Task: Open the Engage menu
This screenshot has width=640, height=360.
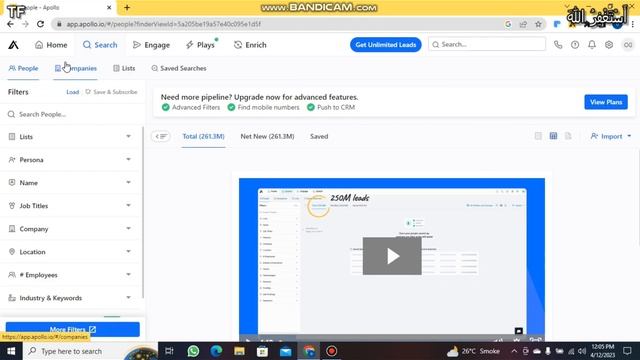Action: click(151, 45)
